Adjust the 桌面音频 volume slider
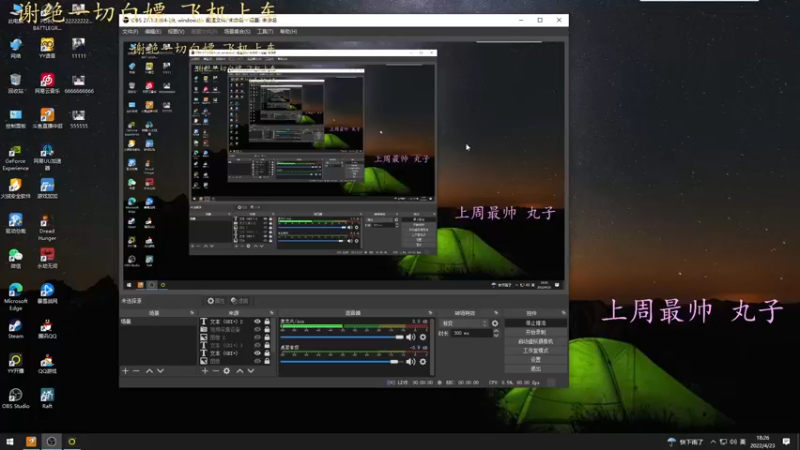 click(340, 362)
